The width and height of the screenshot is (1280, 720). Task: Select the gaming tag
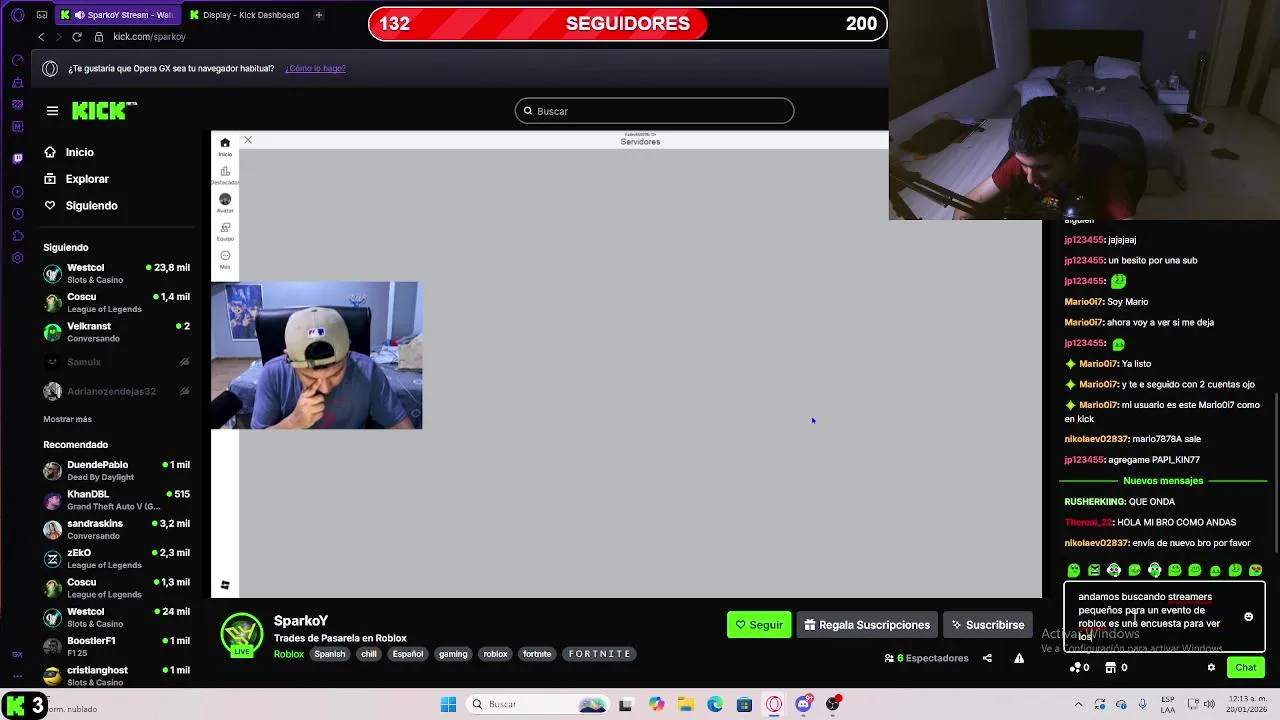pos(453,654)
